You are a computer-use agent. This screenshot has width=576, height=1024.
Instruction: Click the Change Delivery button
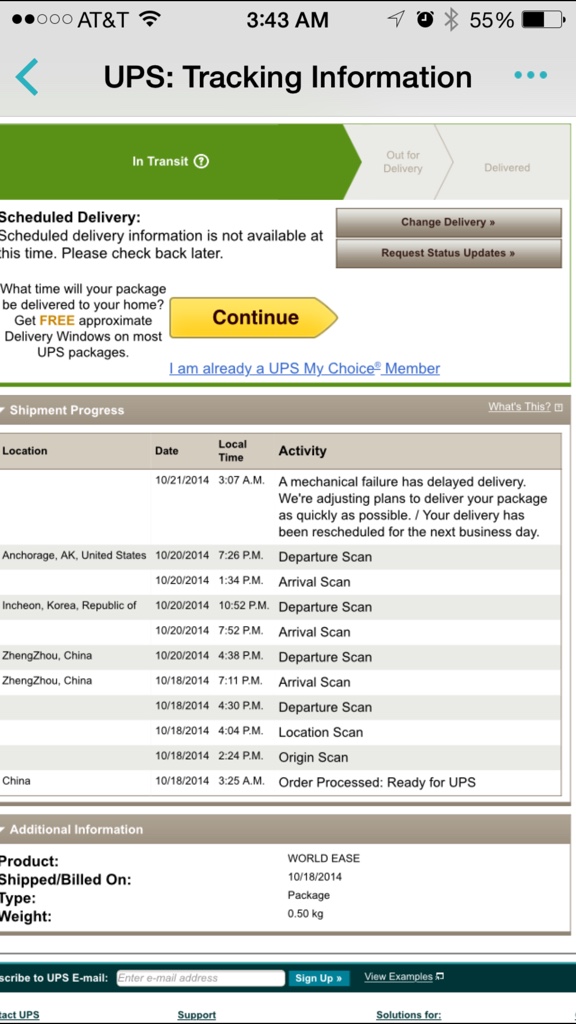tap(449, 222)
